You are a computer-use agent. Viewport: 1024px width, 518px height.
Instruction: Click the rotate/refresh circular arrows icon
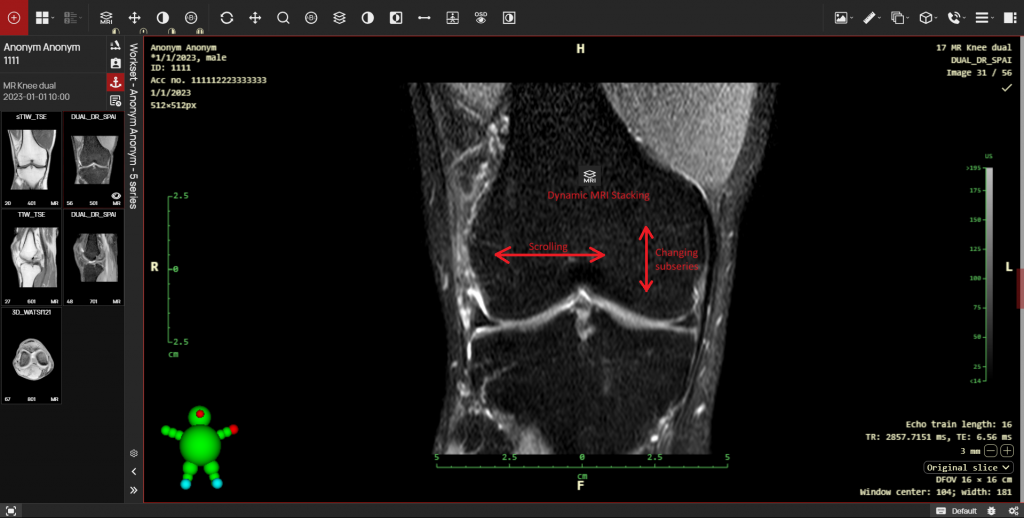[x=227, y=17]
